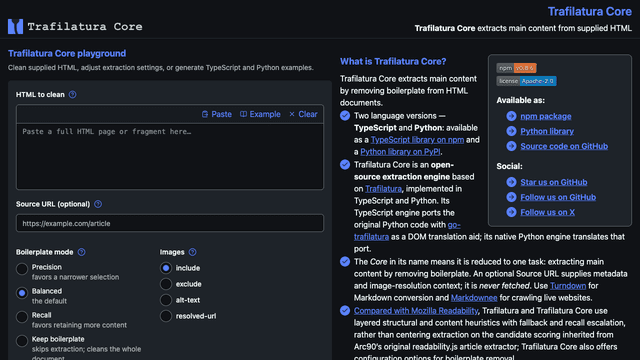Show Boilerplate mode help tooltip icon
640x360 pixels.
[82, 252]
